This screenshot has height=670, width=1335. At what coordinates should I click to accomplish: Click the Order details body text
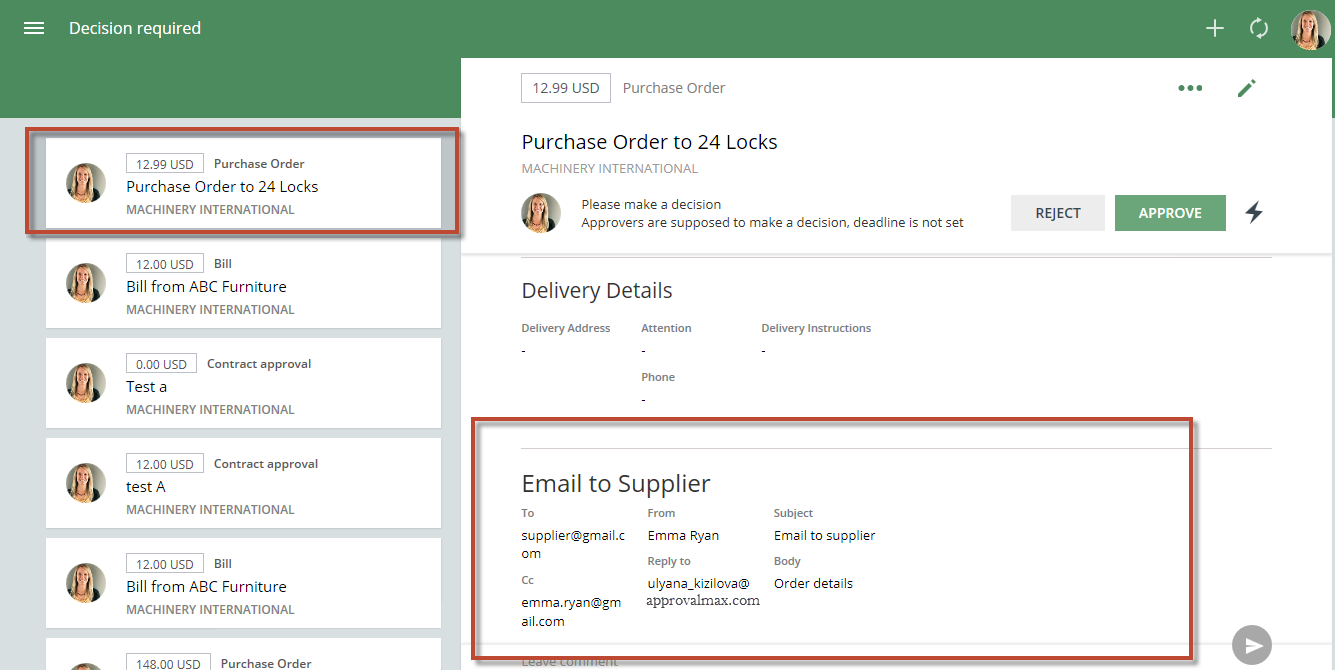click(x=814, y=584)
